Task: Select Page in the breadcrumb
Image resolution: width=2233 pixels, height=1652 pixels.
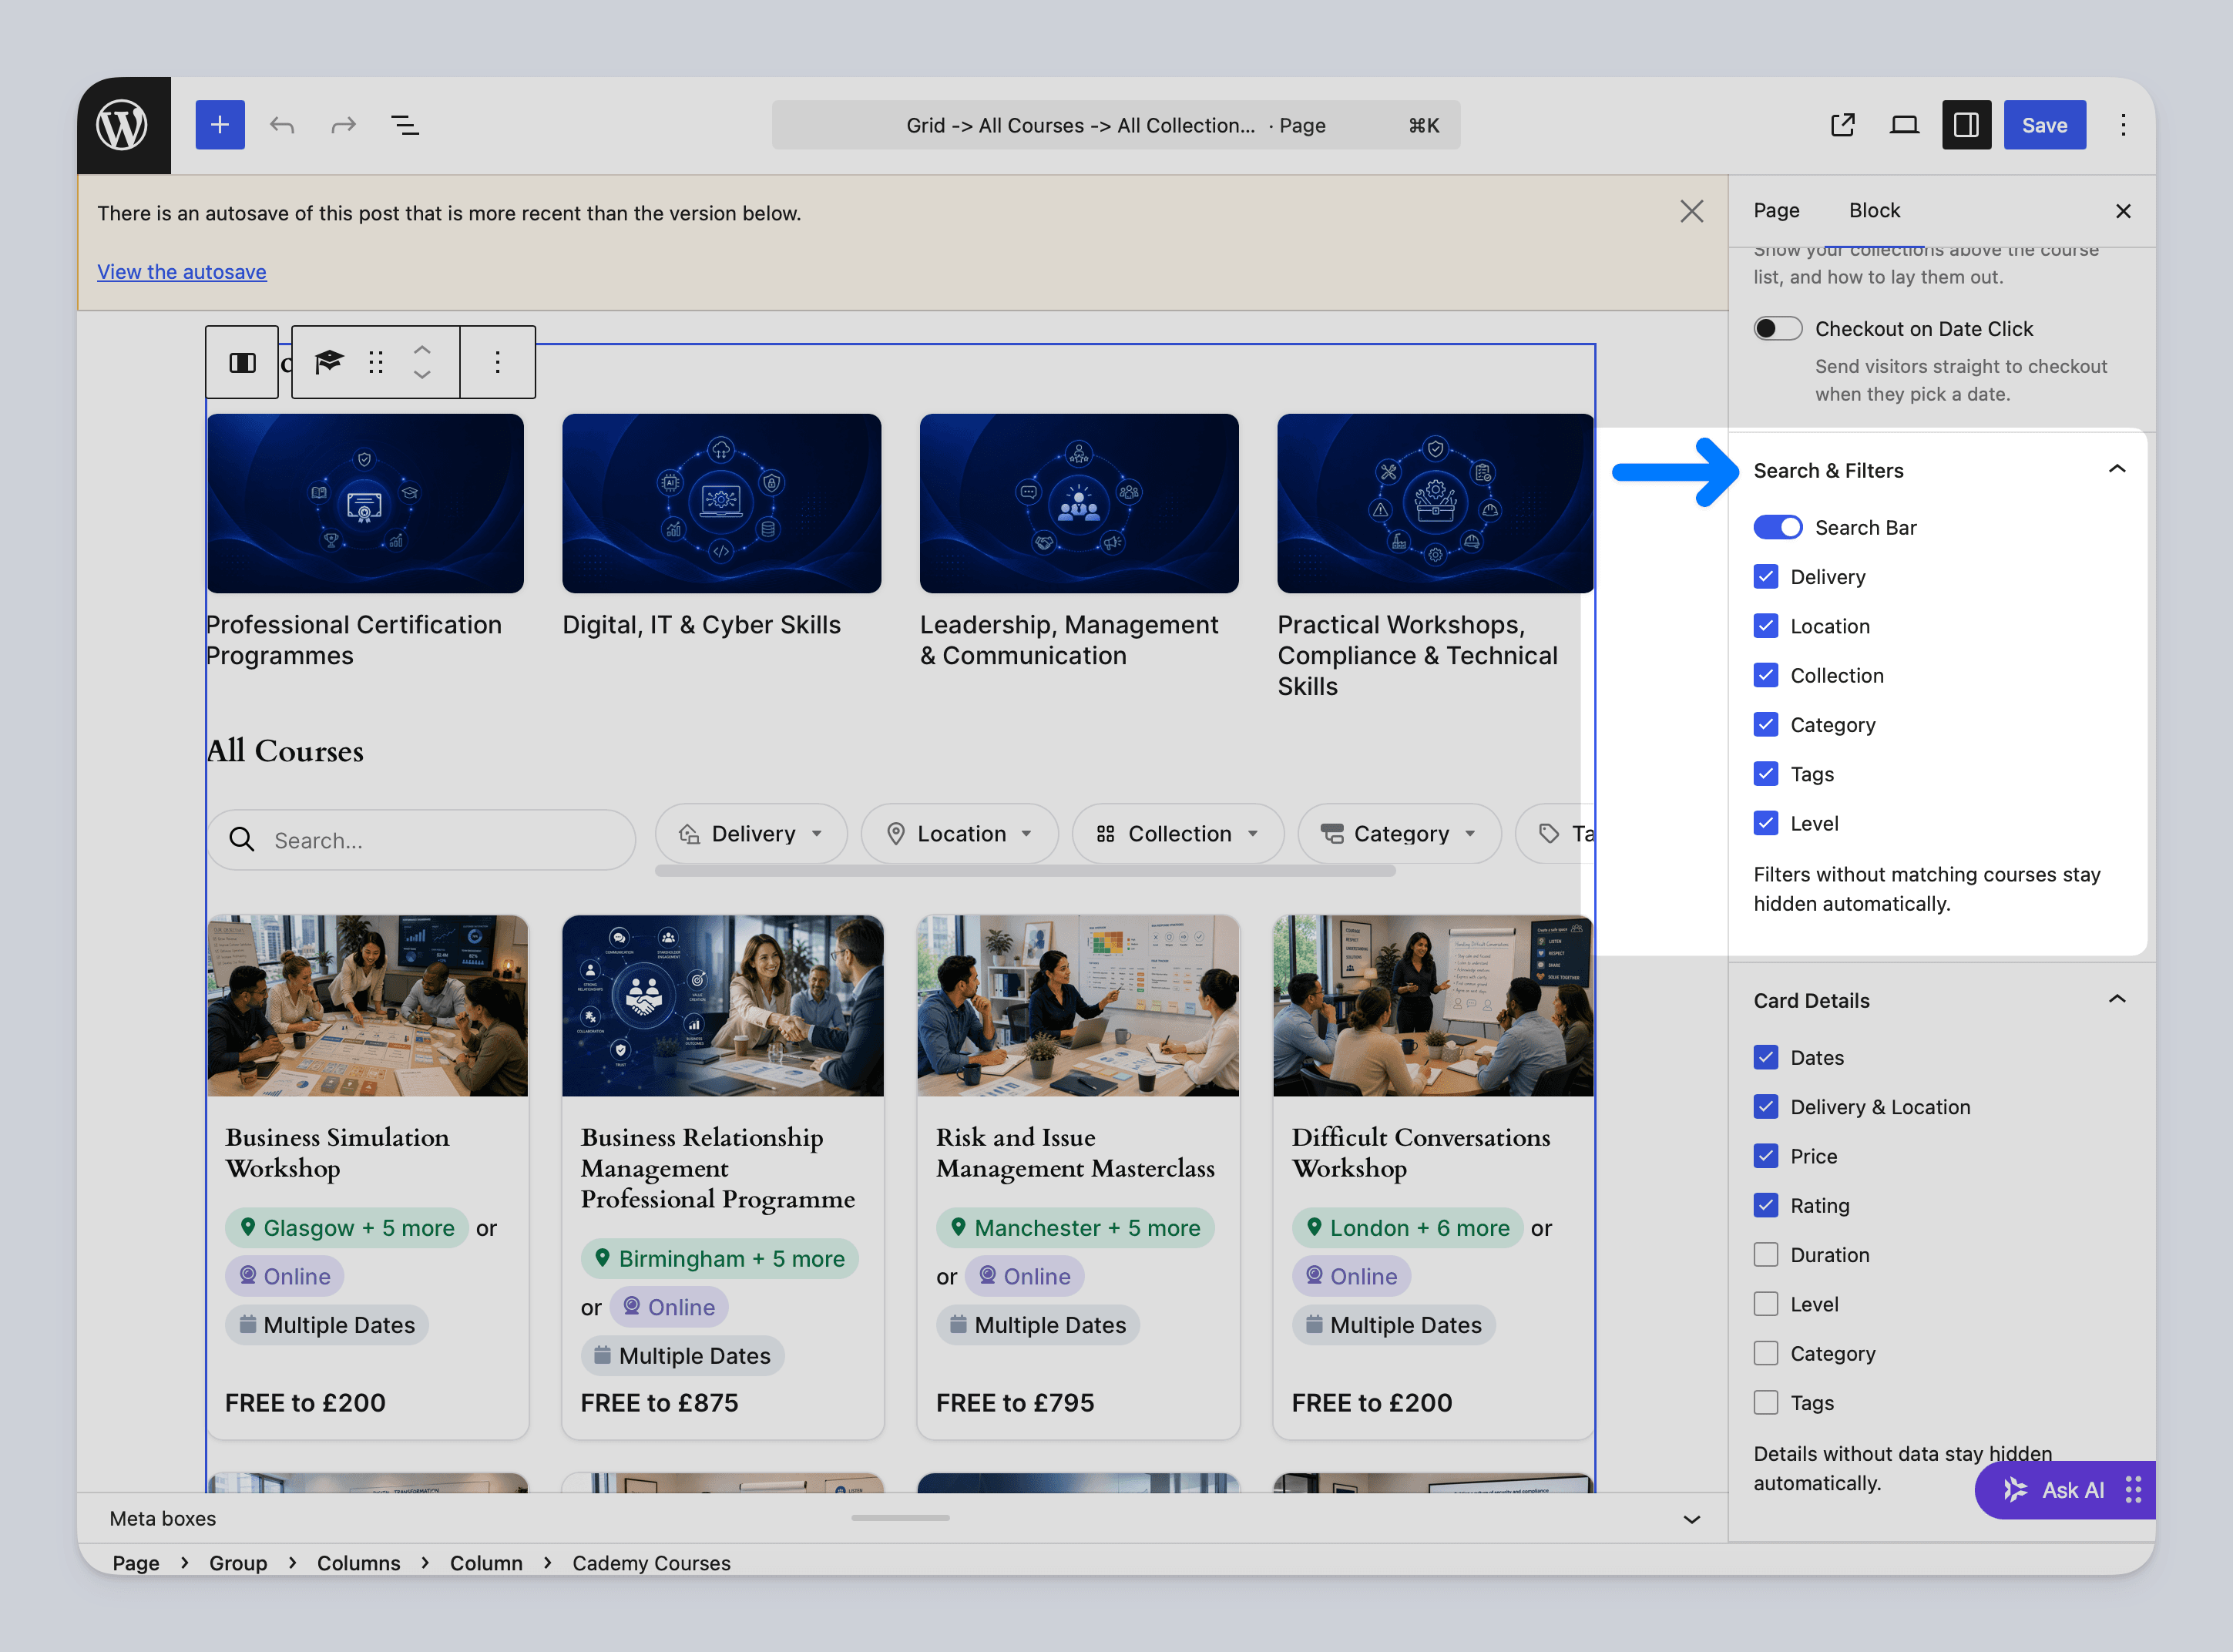Action: click(136, 1562)
